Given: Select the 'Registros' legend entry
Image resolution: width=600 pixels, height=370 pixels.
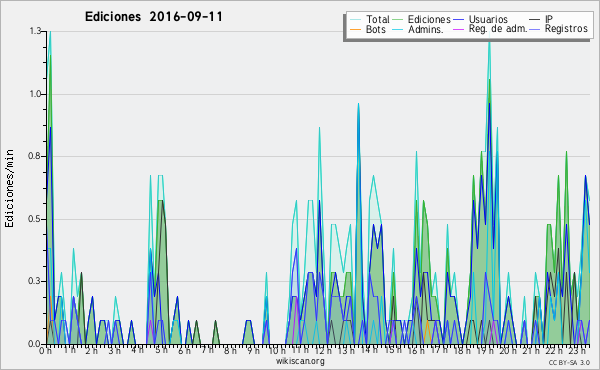Looking at the screenshot, I should (x=566, y=29).
